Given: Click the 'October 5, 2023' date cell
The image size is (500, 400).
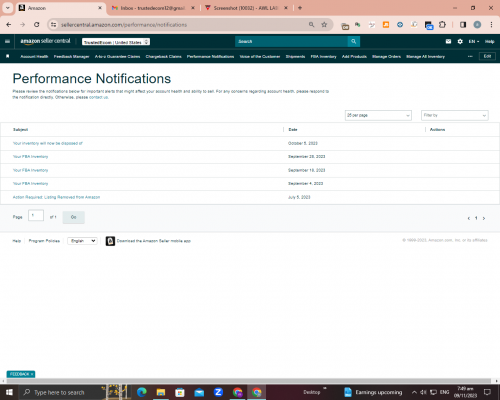Looking at the screenshot, I should 303,143.
